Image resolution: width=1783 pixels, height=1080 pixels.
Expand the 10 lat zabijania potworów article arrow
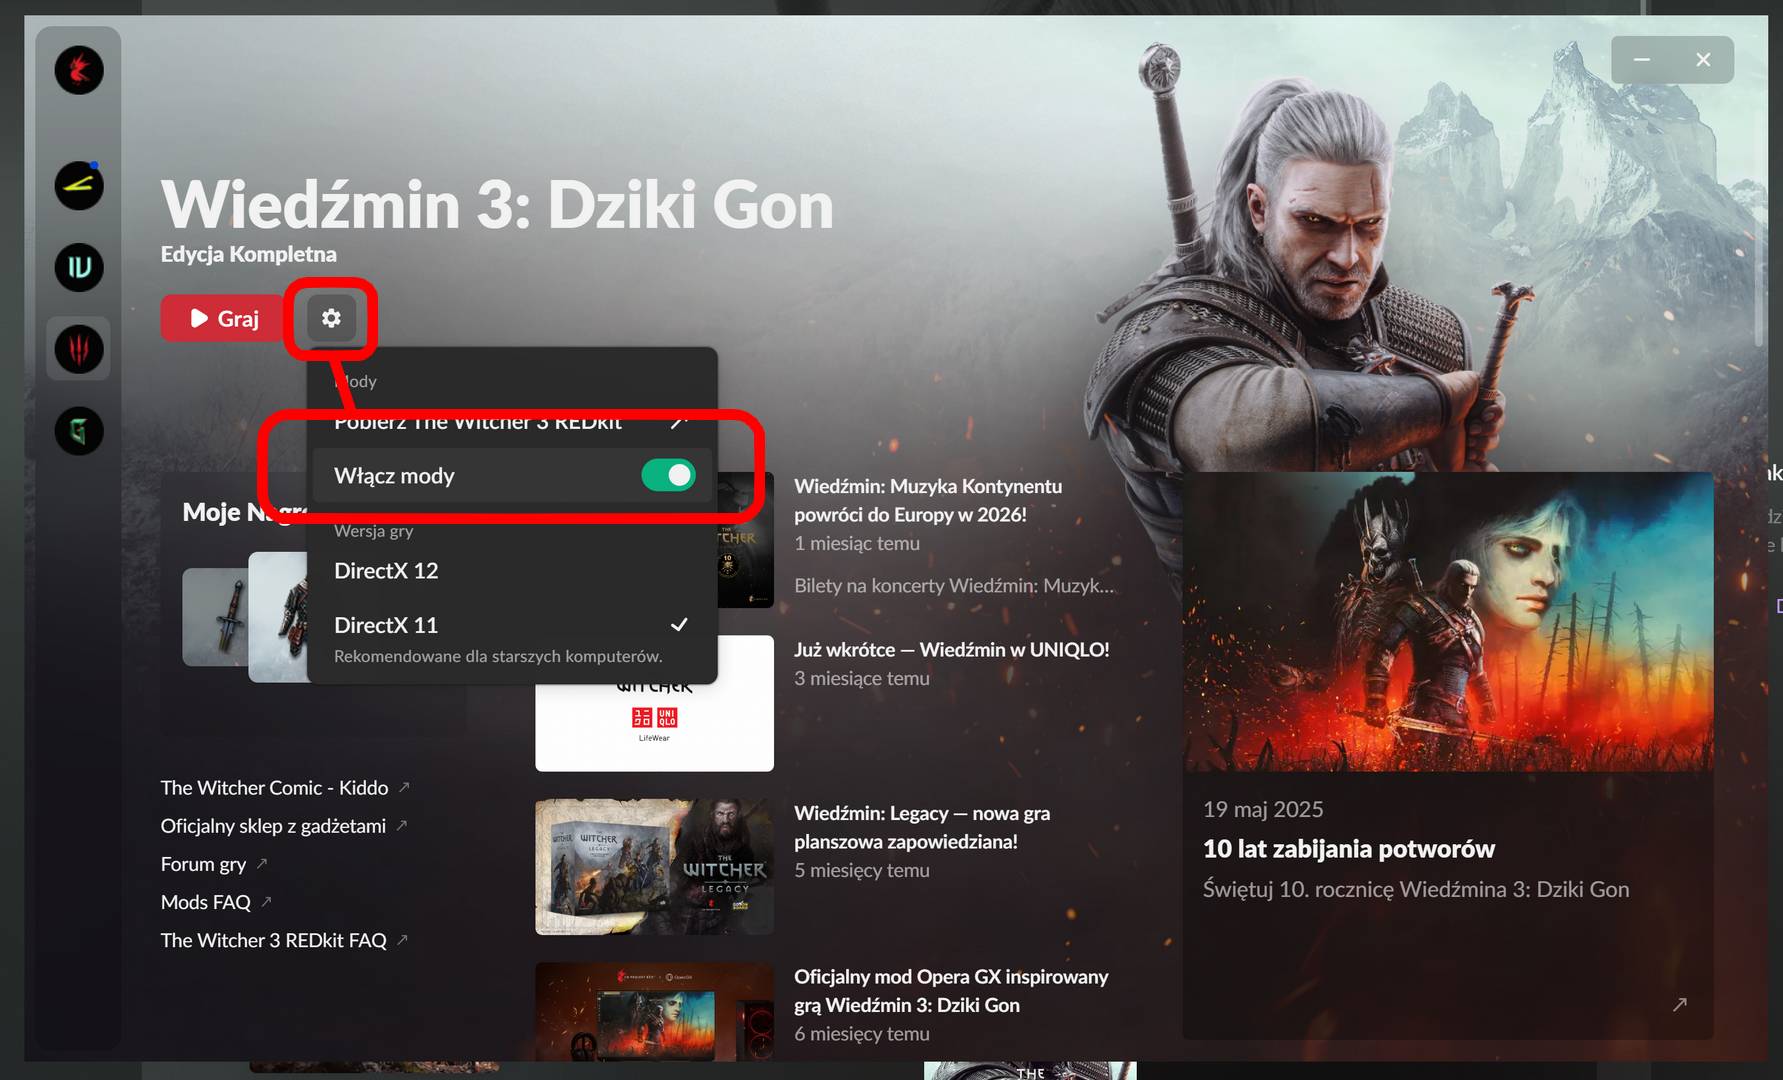1678,1002
